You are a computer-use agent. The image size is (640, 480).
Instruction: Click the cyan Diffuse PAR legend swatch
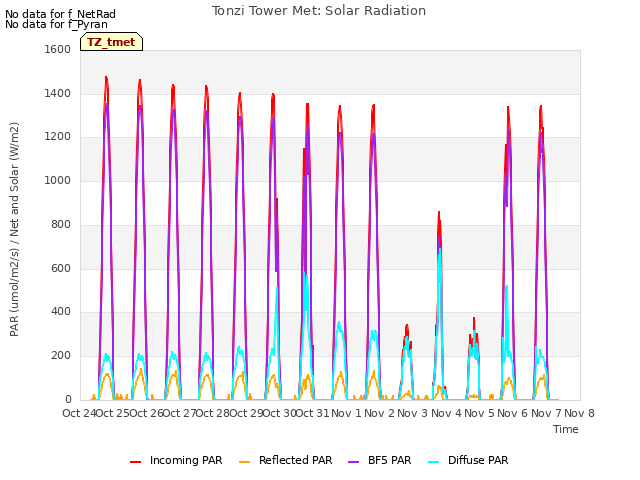pos(434,461)
